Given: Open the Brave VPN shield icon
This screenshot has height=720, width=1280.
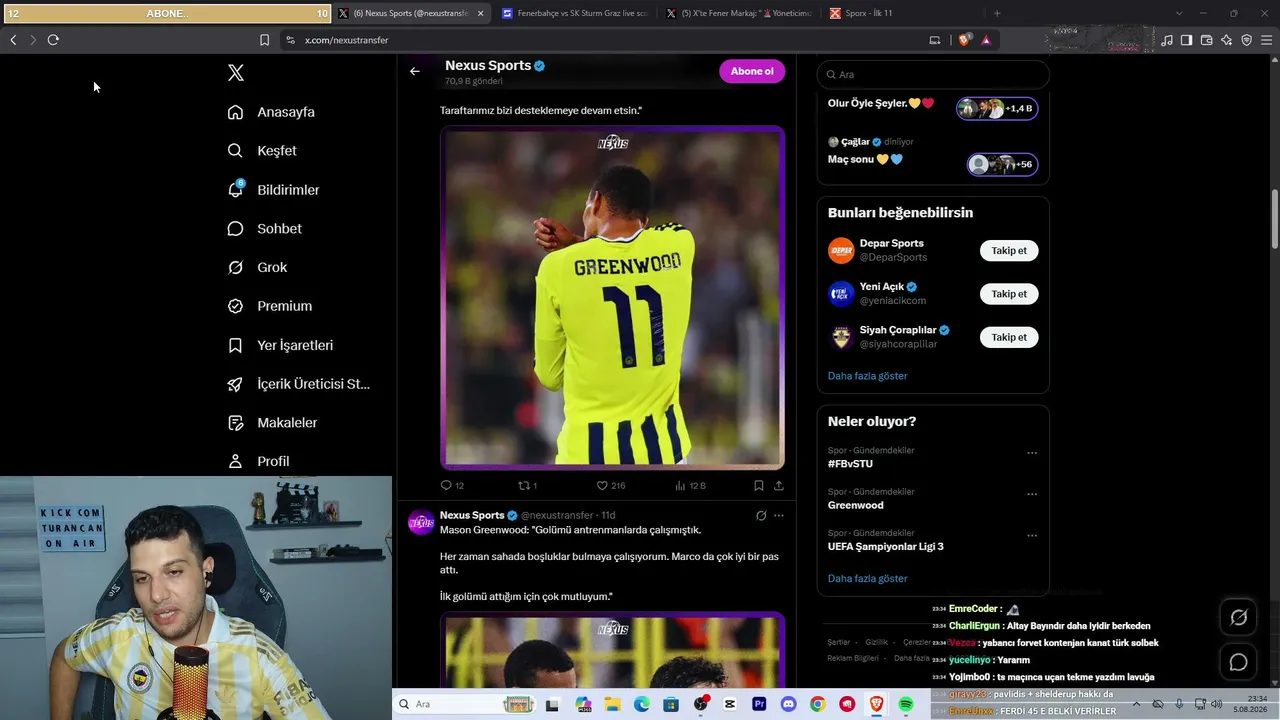Looking at the screenshot, I should pyautogui.click(x=1247, y=40).
